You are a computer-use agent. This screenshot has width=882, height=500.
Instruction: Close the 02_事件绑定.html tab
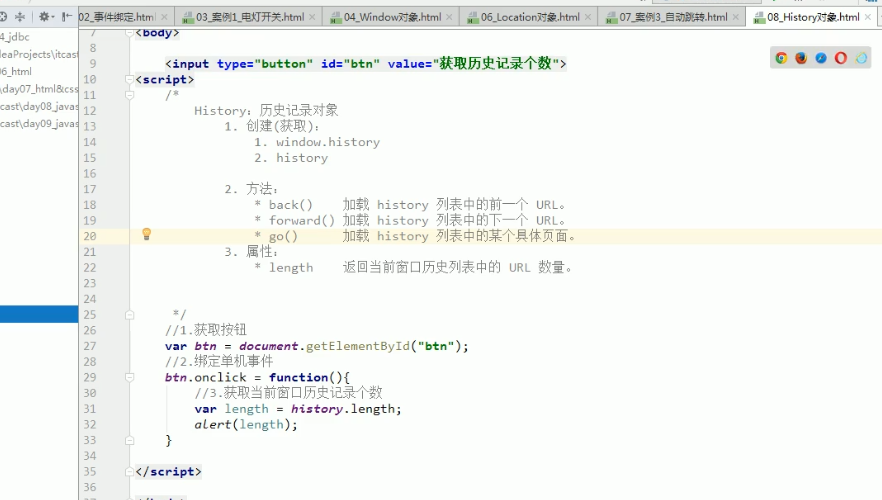(x=164, y=17)
